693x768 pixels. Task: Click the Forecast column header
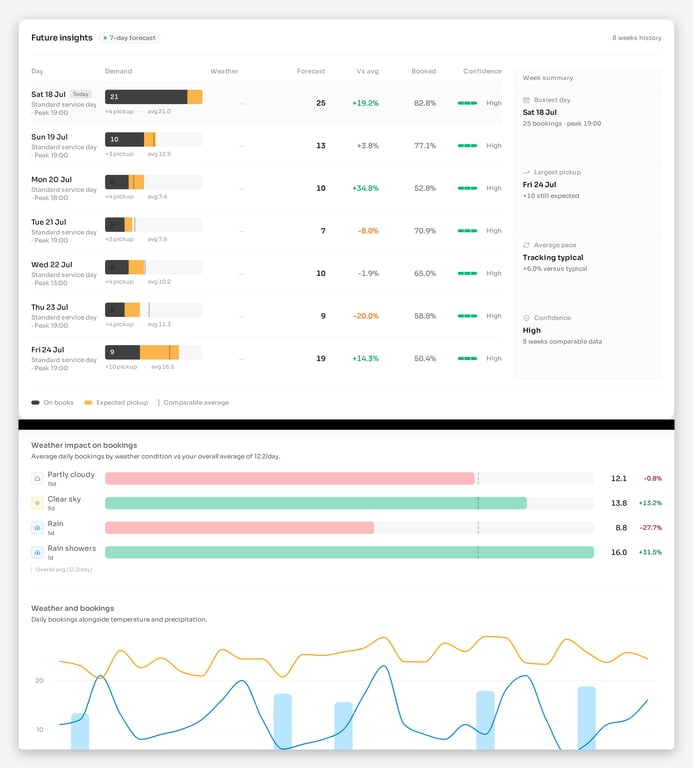click(x=311, y=71)
